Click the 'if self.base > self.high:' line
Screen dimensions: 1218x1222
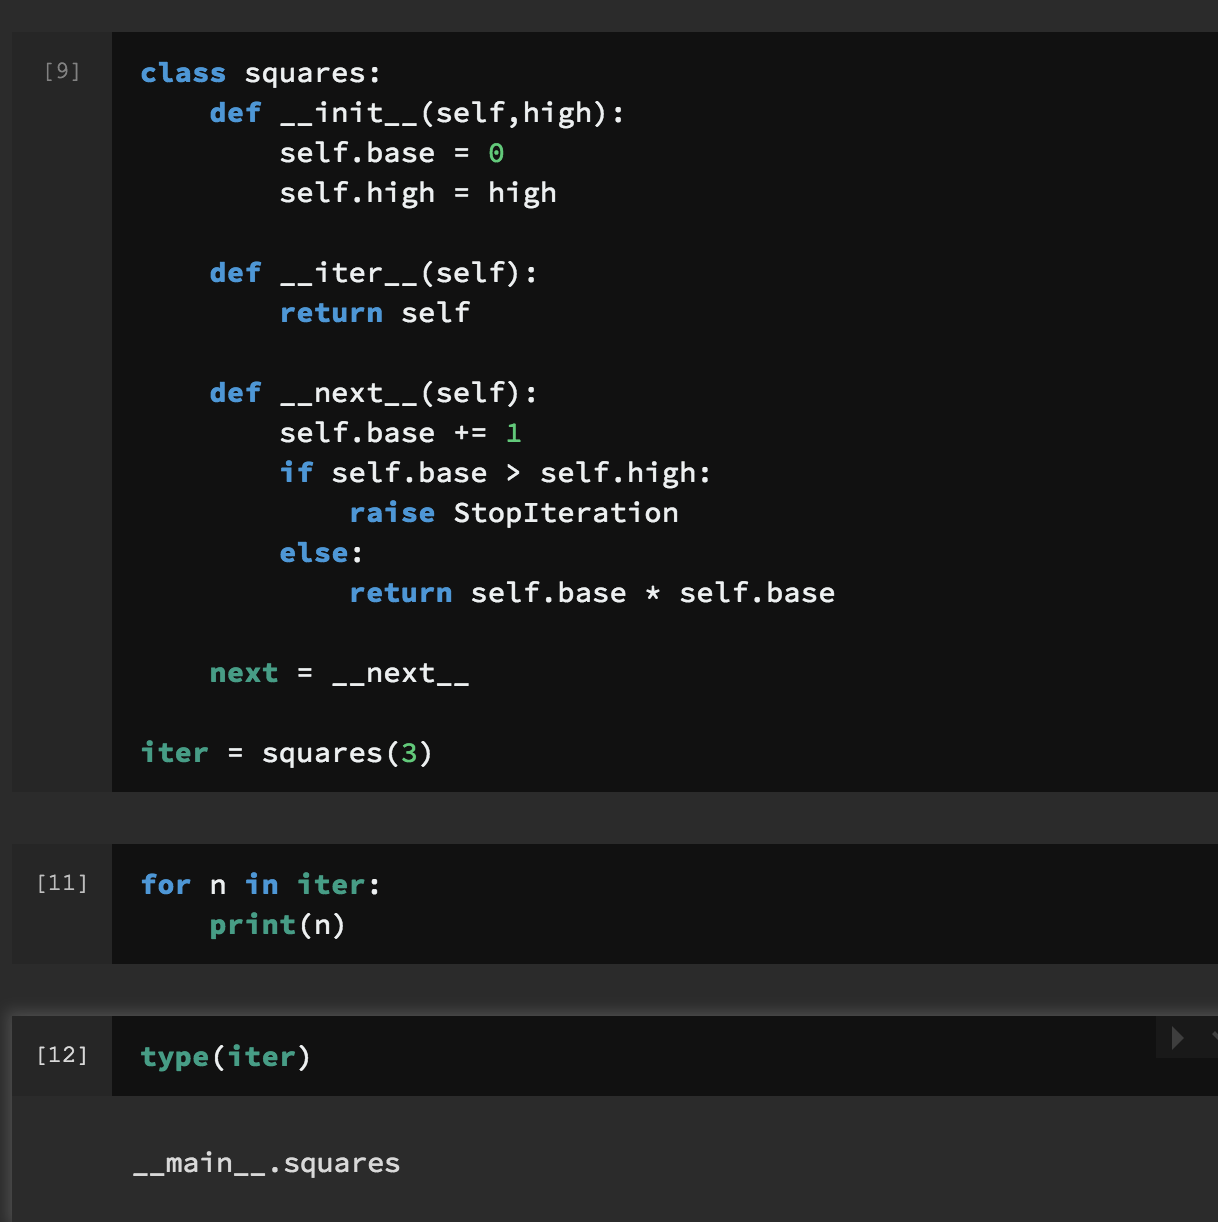pos(496,473)
